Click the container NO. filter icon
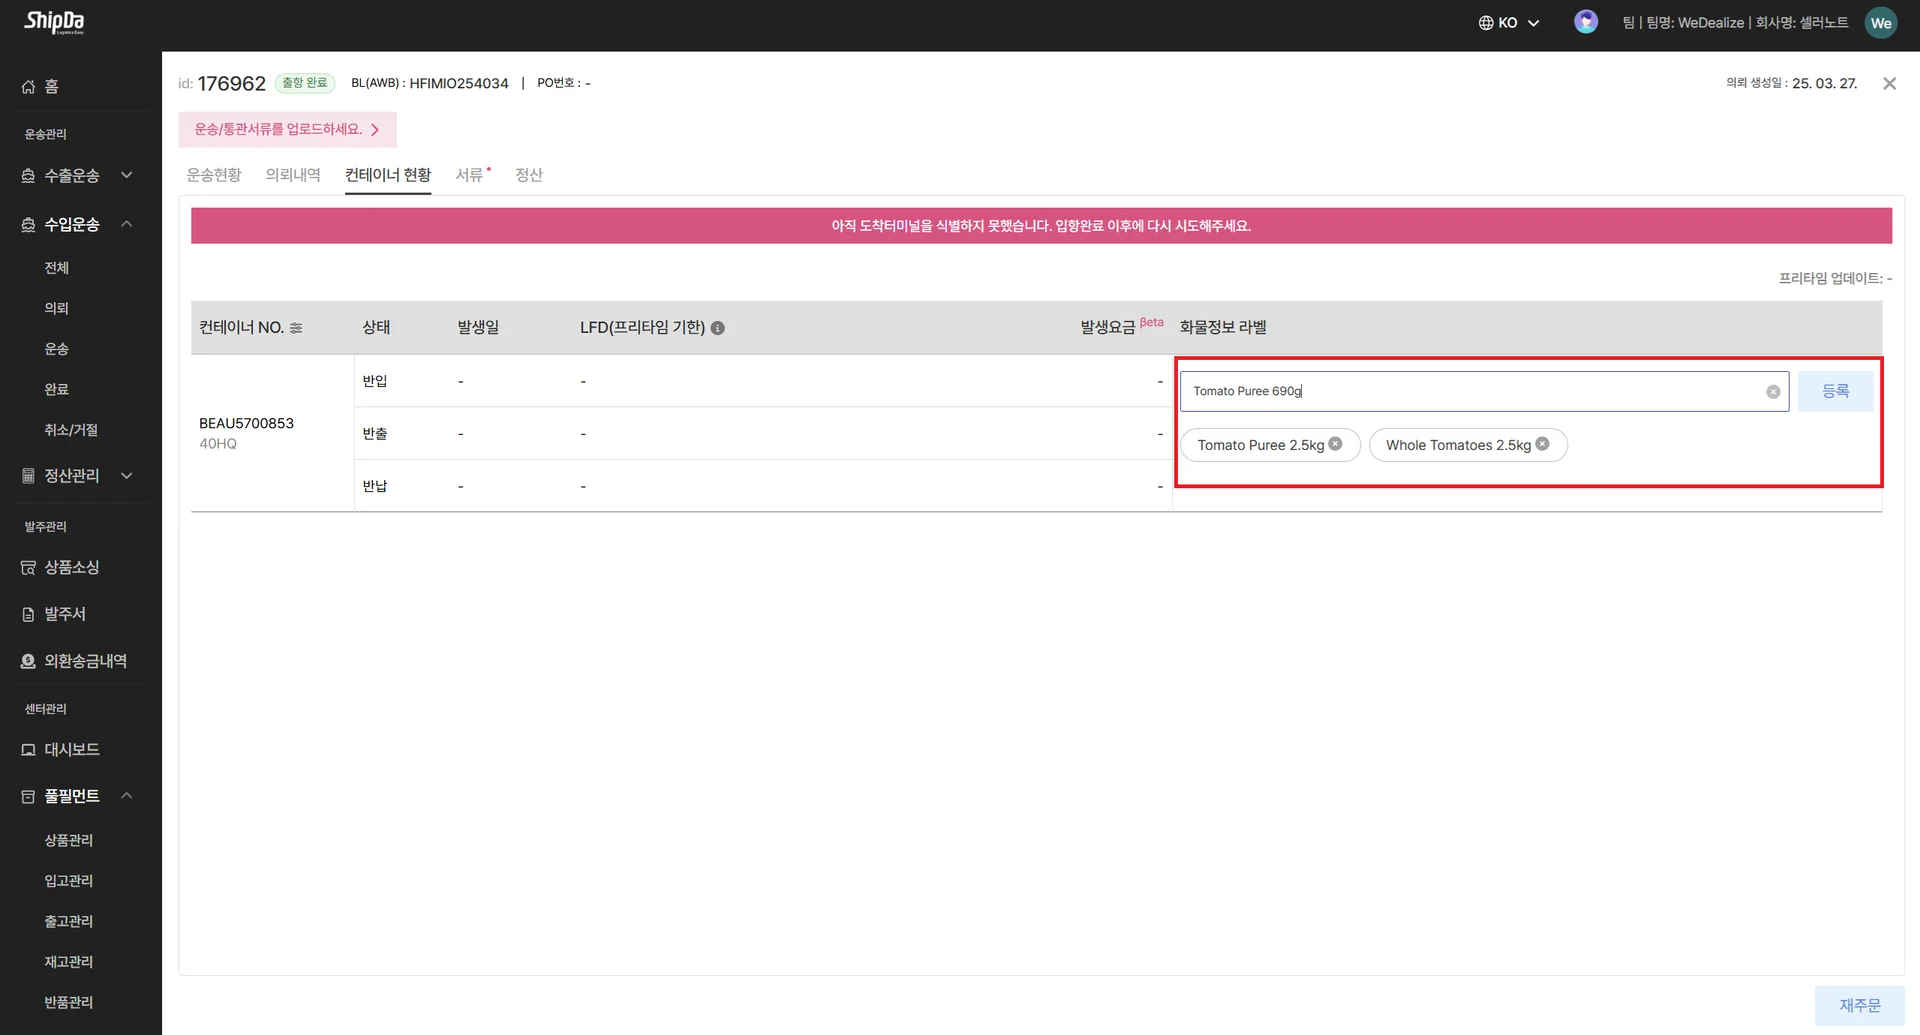 [296, 328]
